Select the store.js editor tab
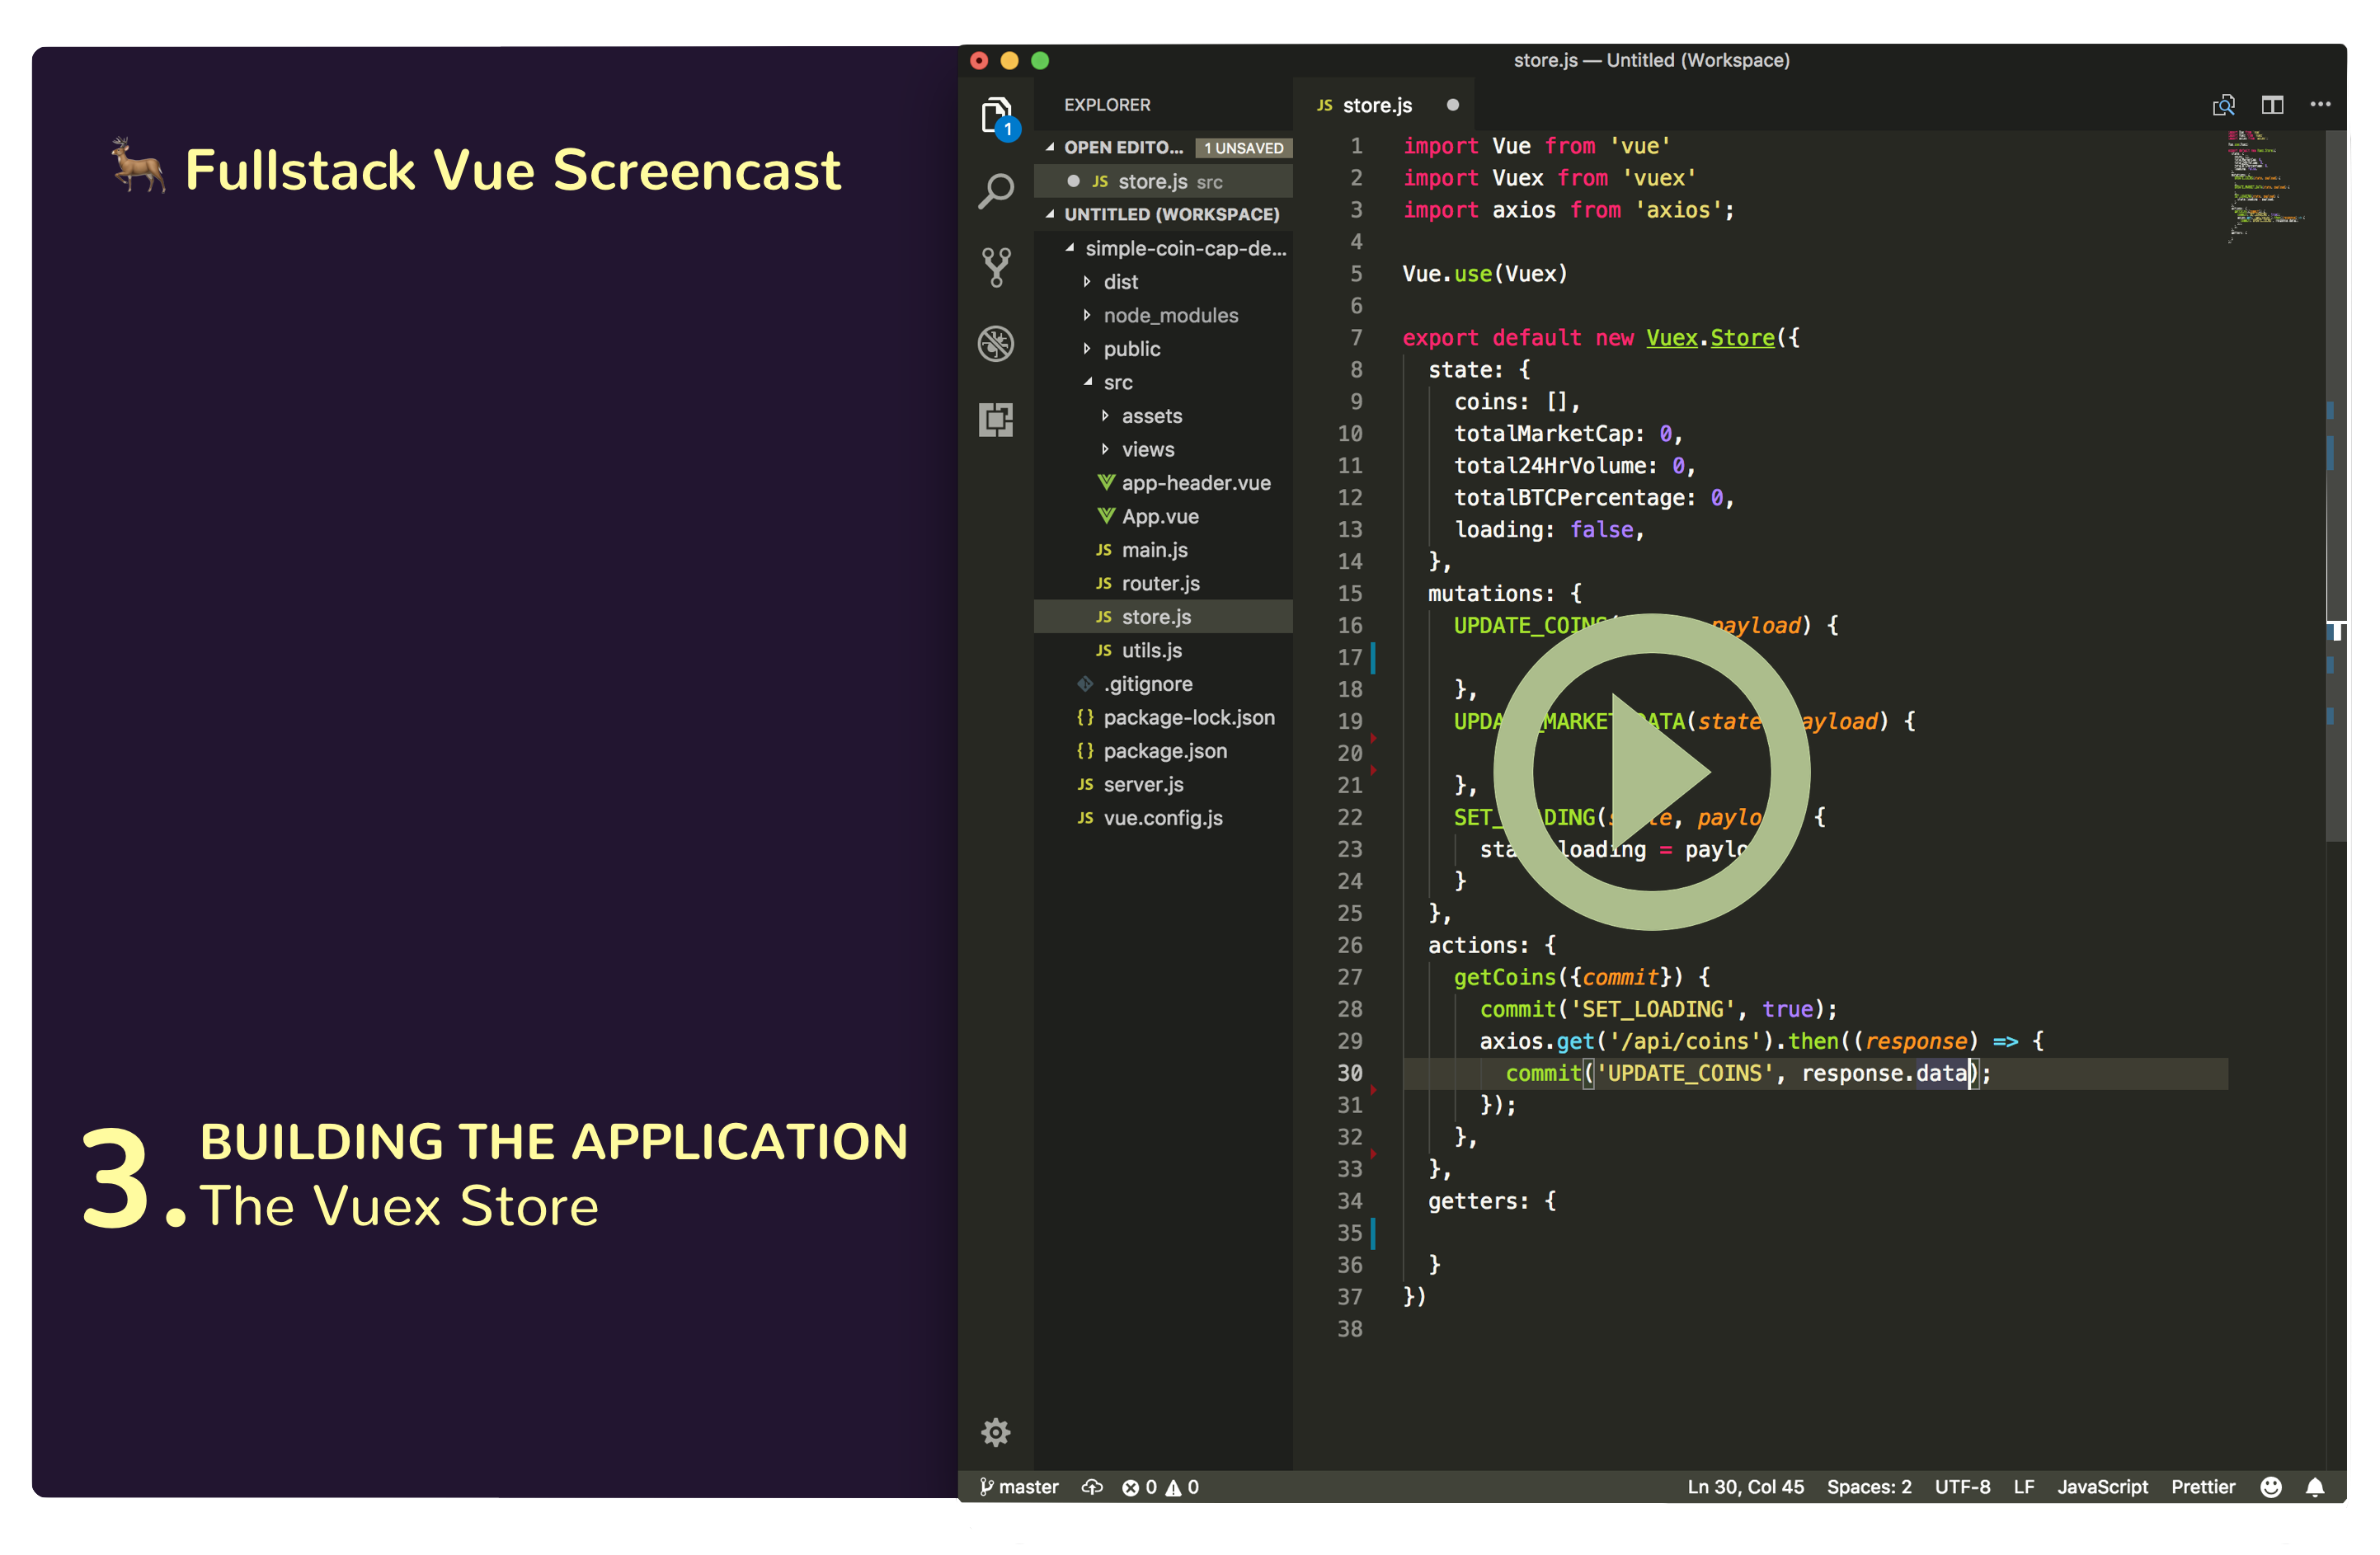The height and width of the screenshot is (1555, 2380). 1376,105
